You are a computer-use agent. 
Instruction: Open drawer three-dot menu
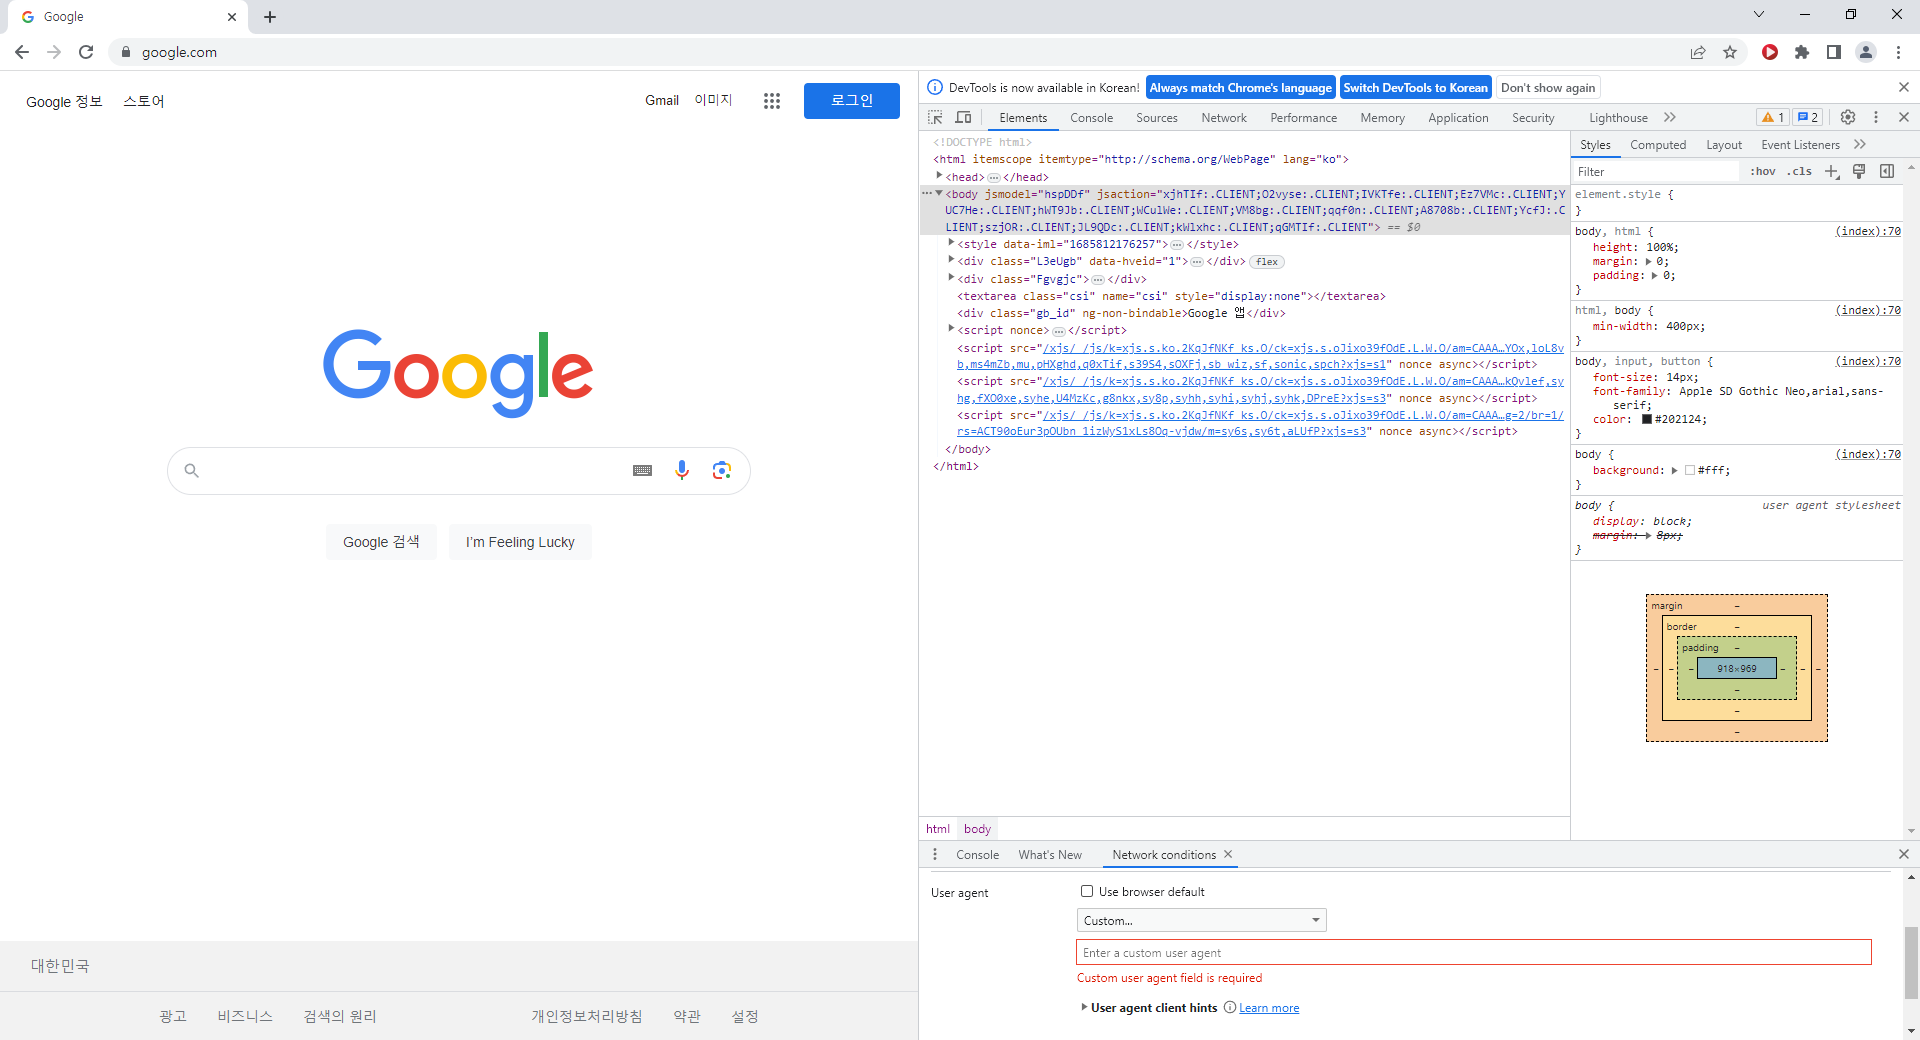pos(935,854)
